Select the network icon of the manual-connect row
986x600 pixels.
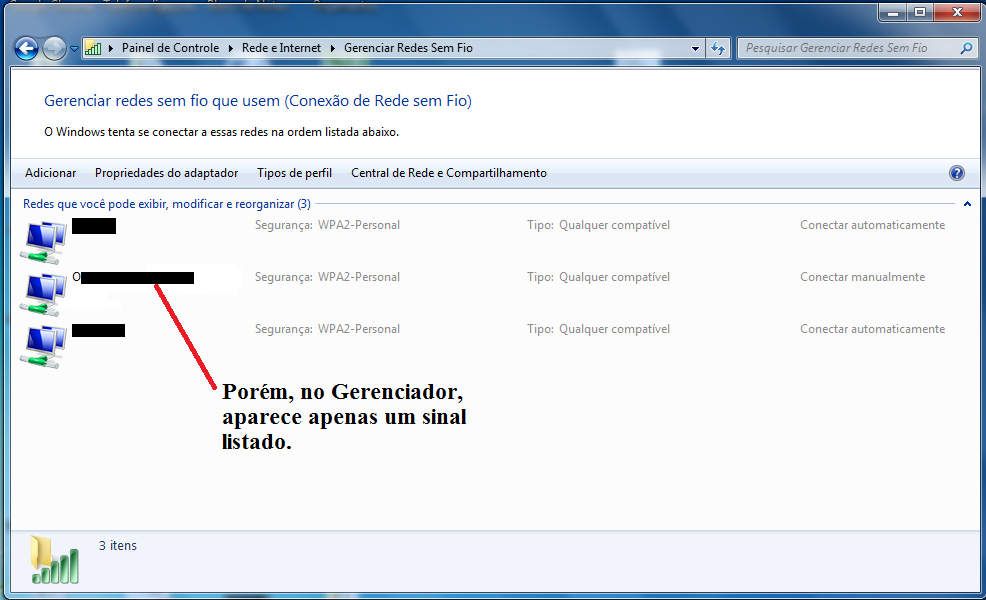(x=43, y=295)
